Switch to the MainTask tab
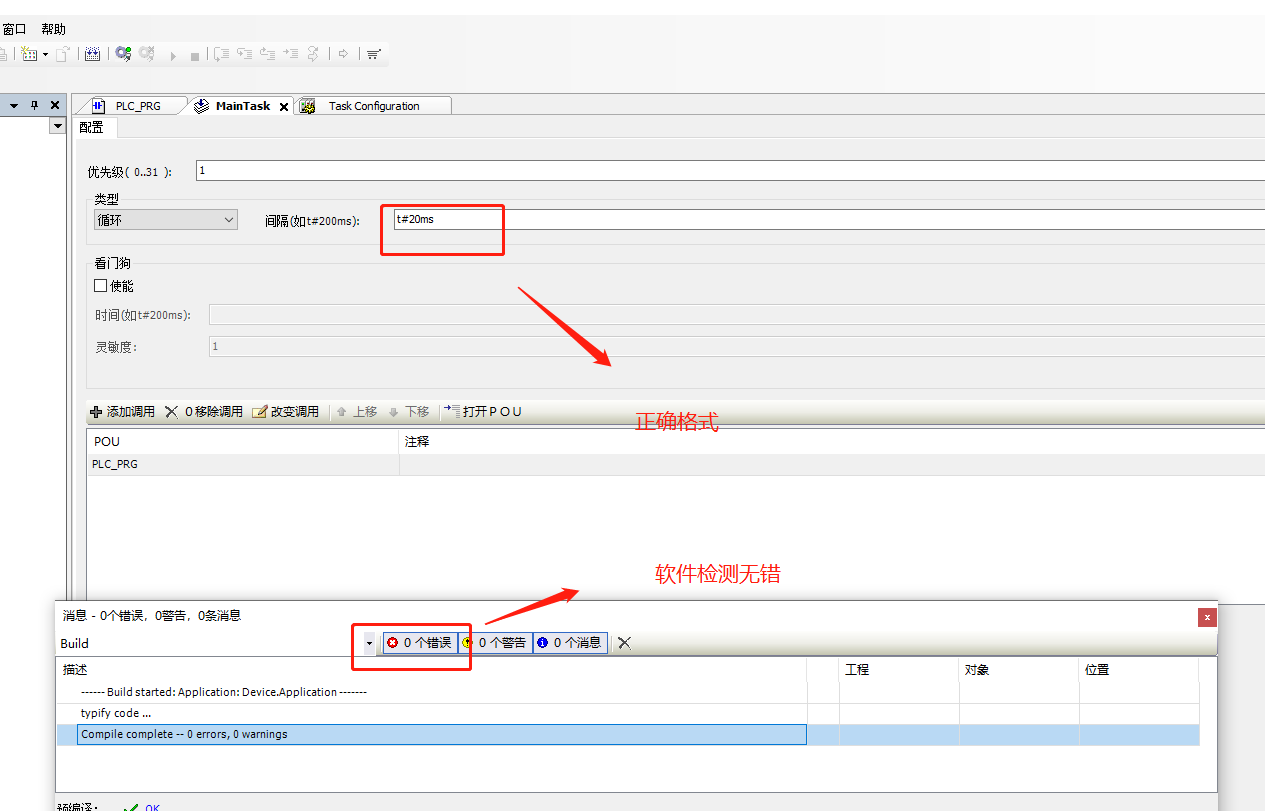This screenshot has height=811, width=1265. coord(243,106)
